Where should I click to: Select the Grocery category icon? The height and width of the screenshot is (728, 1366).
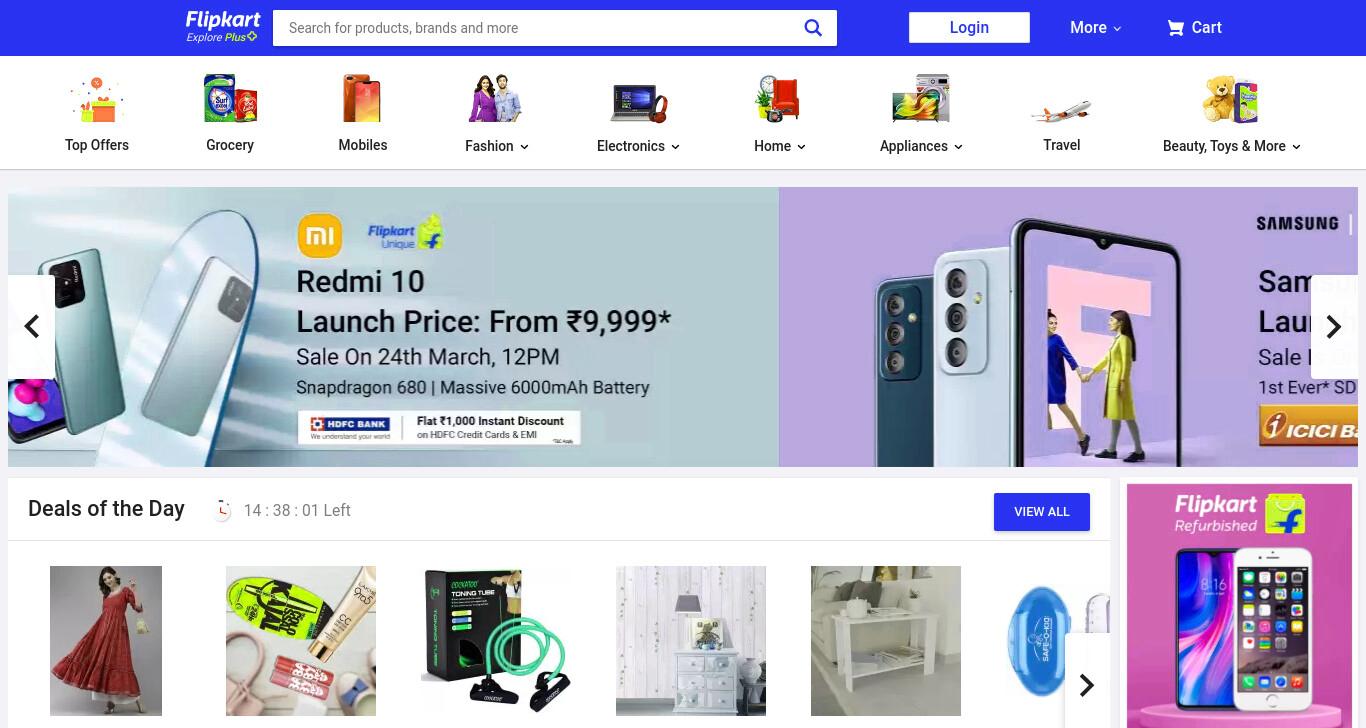coord(230,99)
